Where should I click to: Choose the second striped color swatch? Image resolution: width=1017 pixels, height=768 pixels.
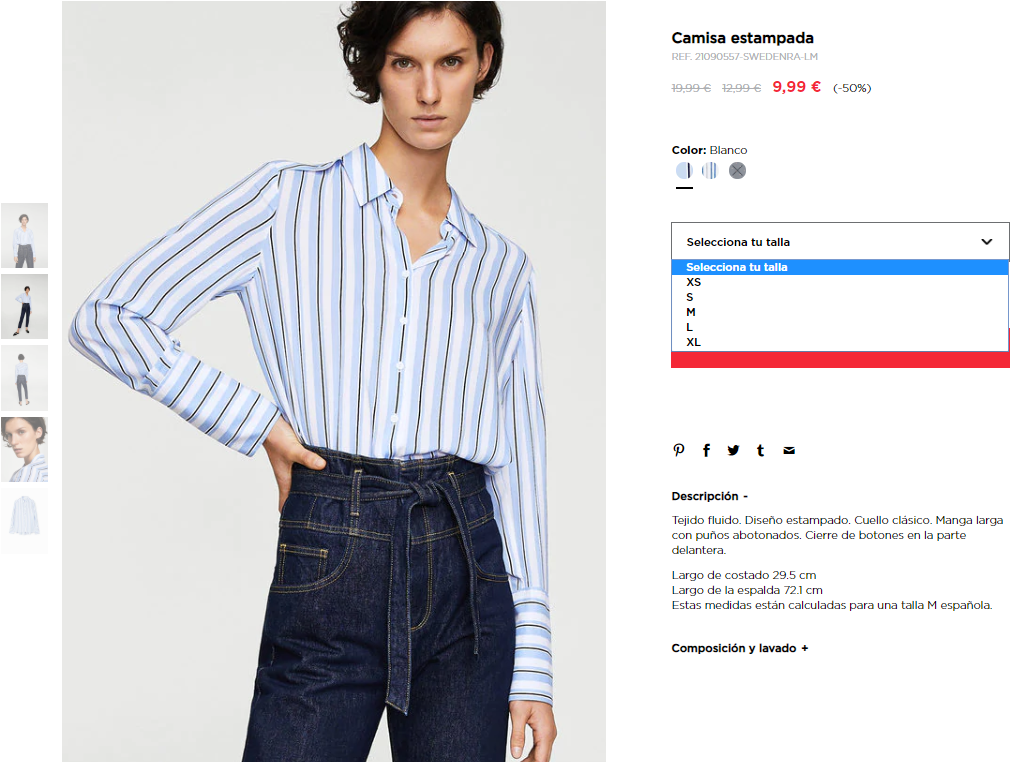click(710, 171)
